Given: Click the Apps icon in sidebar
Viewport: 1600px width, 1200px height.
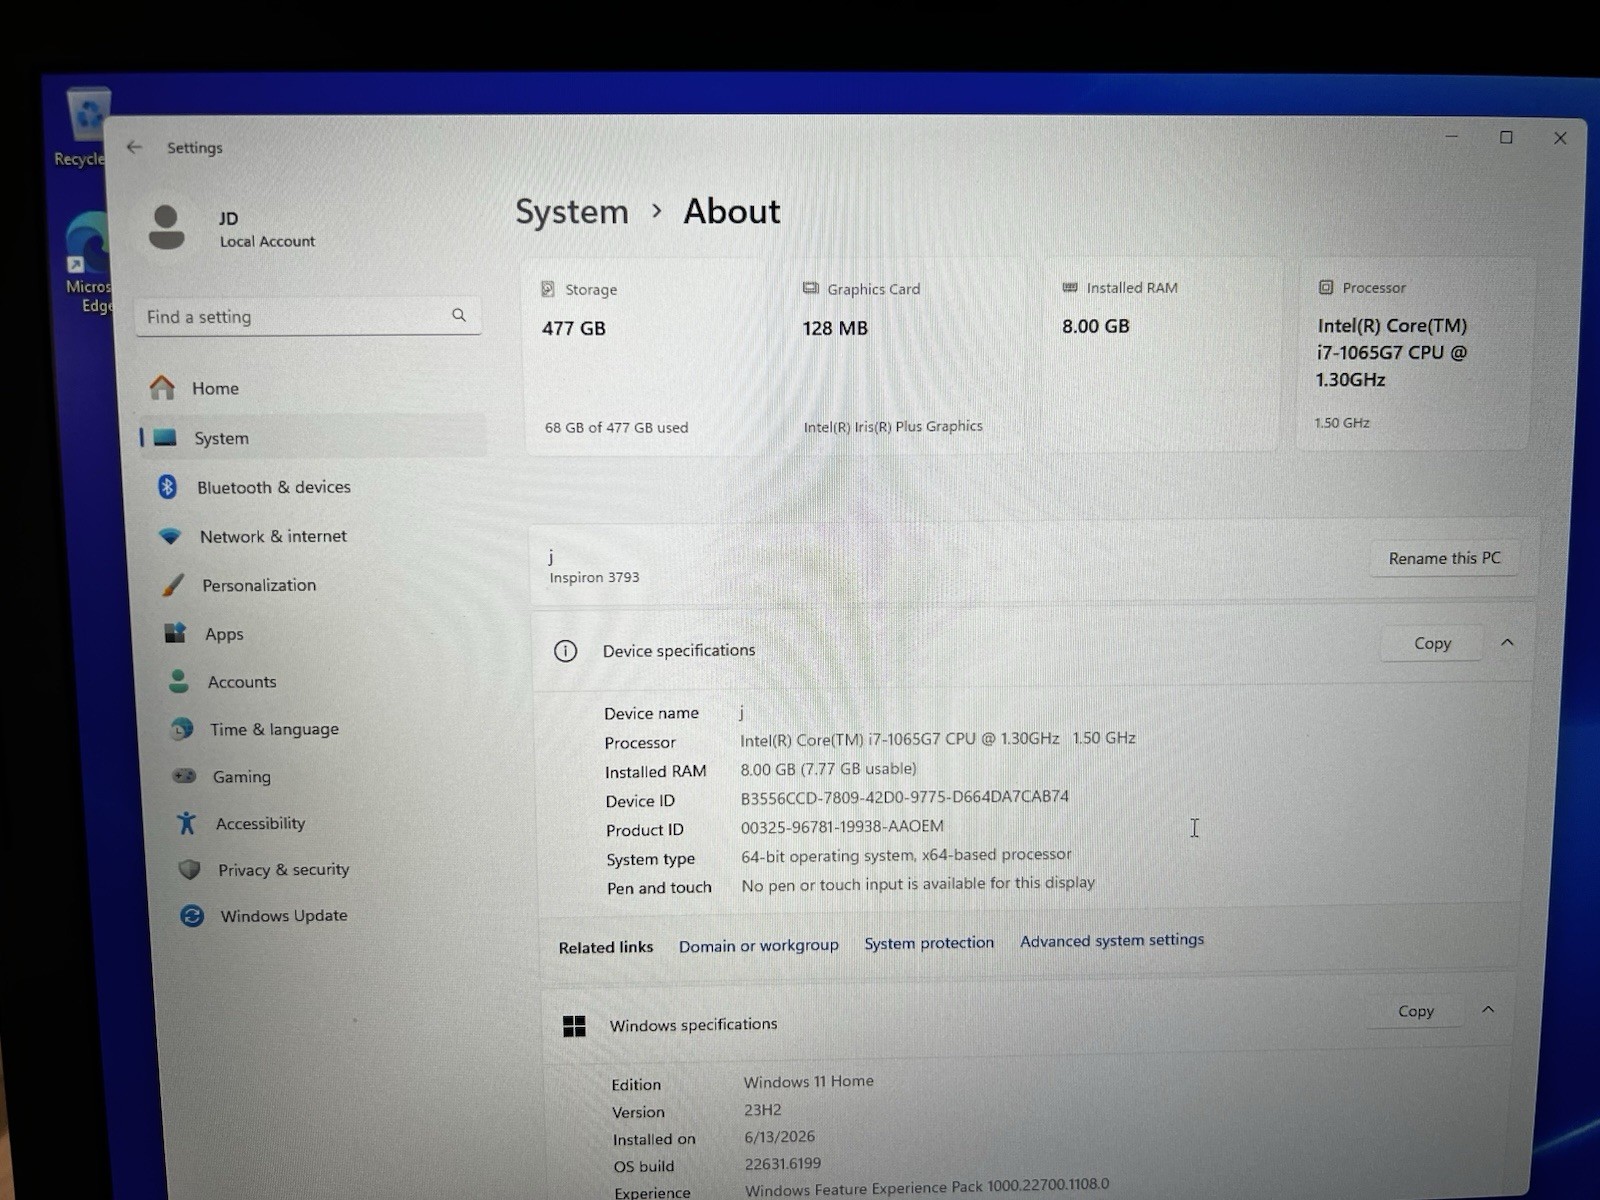Looking at the screenshot, I should click(176, 633).
